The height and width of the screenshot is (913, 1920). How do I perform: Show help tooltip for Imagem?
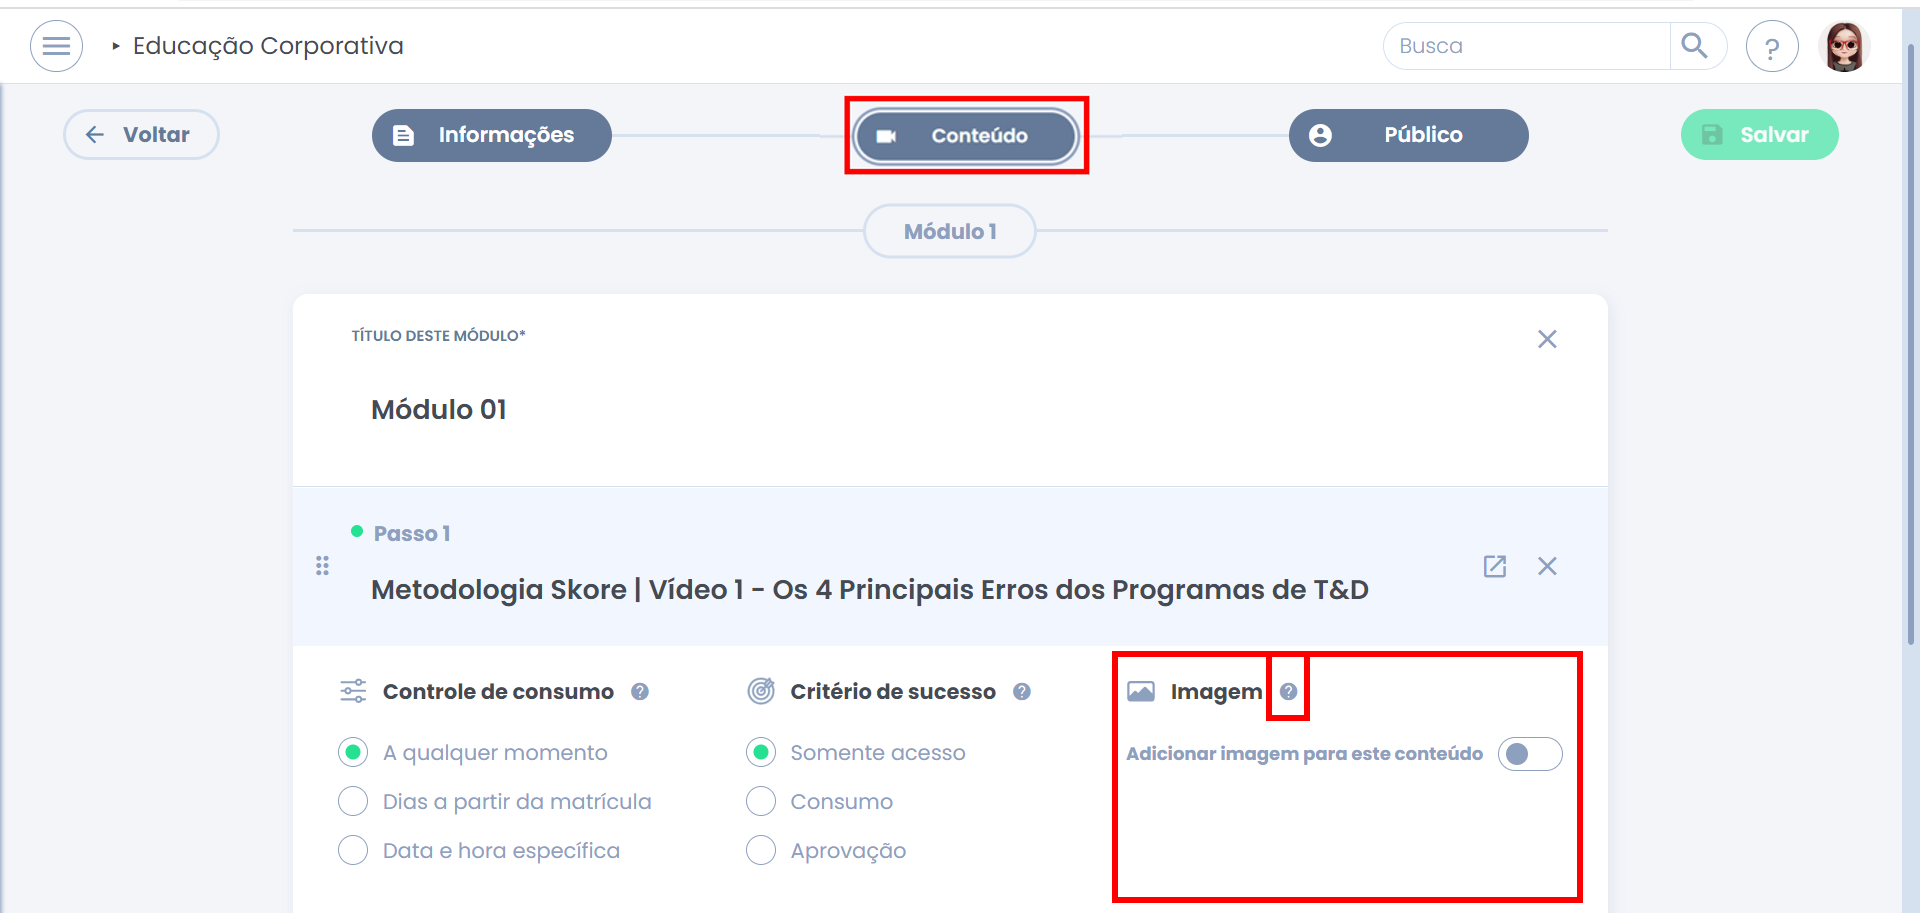coord(1289,691)
